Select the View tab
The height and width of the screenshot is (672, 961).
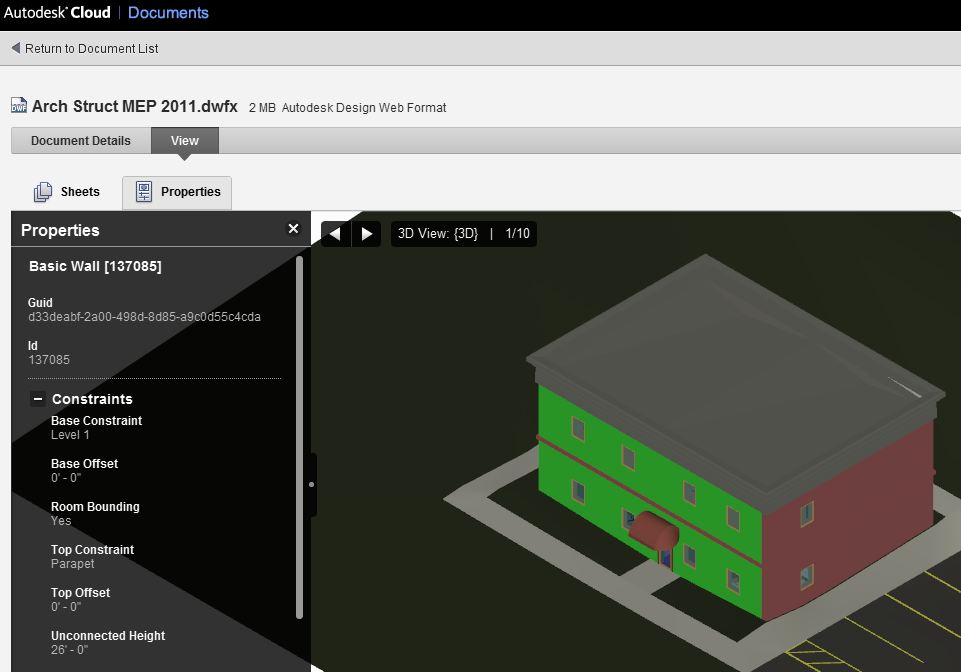tap(184, 140)
